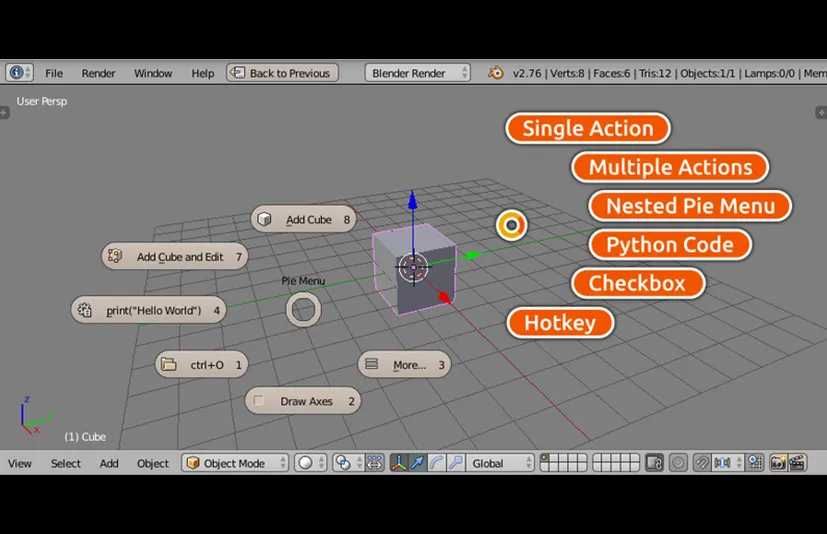Click the green Y-axis manipulator arrow
827x534 pixels.
coord(472,256)
